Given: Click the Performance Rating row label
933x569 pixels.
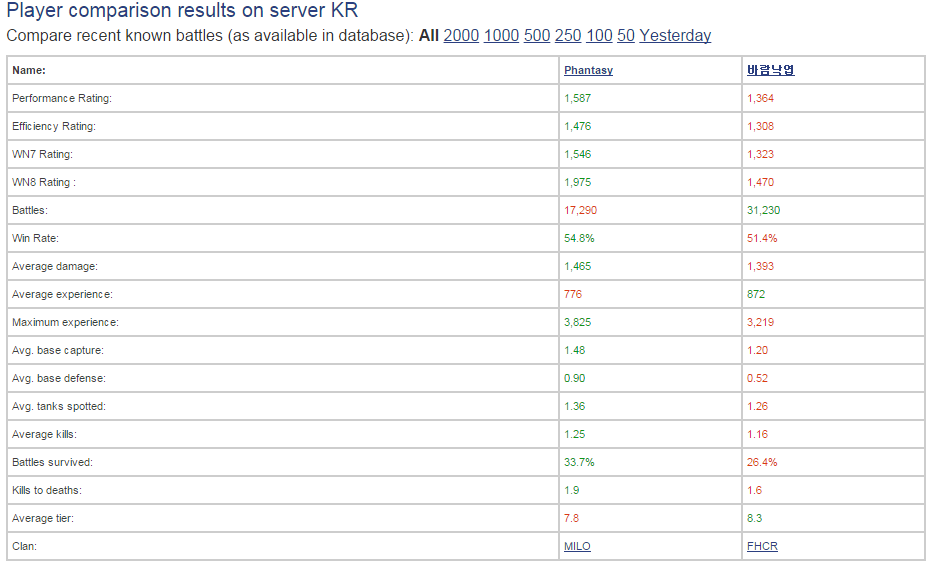Looking at the screenshot, I should [61, 98].
